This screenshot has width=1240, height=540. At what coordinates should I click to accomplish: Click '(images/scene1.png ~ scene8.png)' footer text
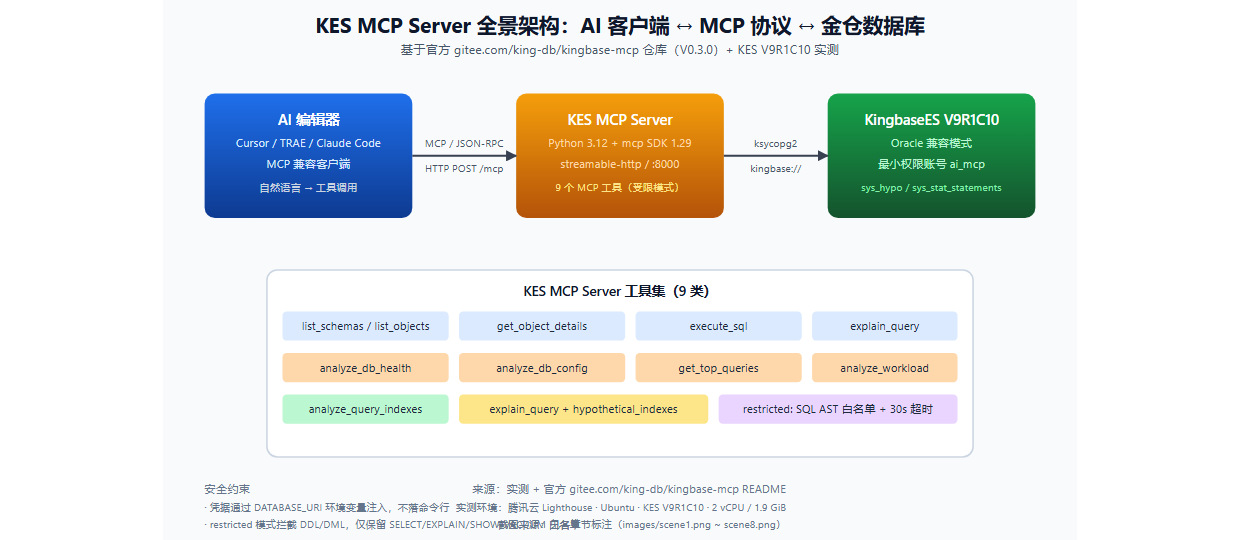click(698, 524)
